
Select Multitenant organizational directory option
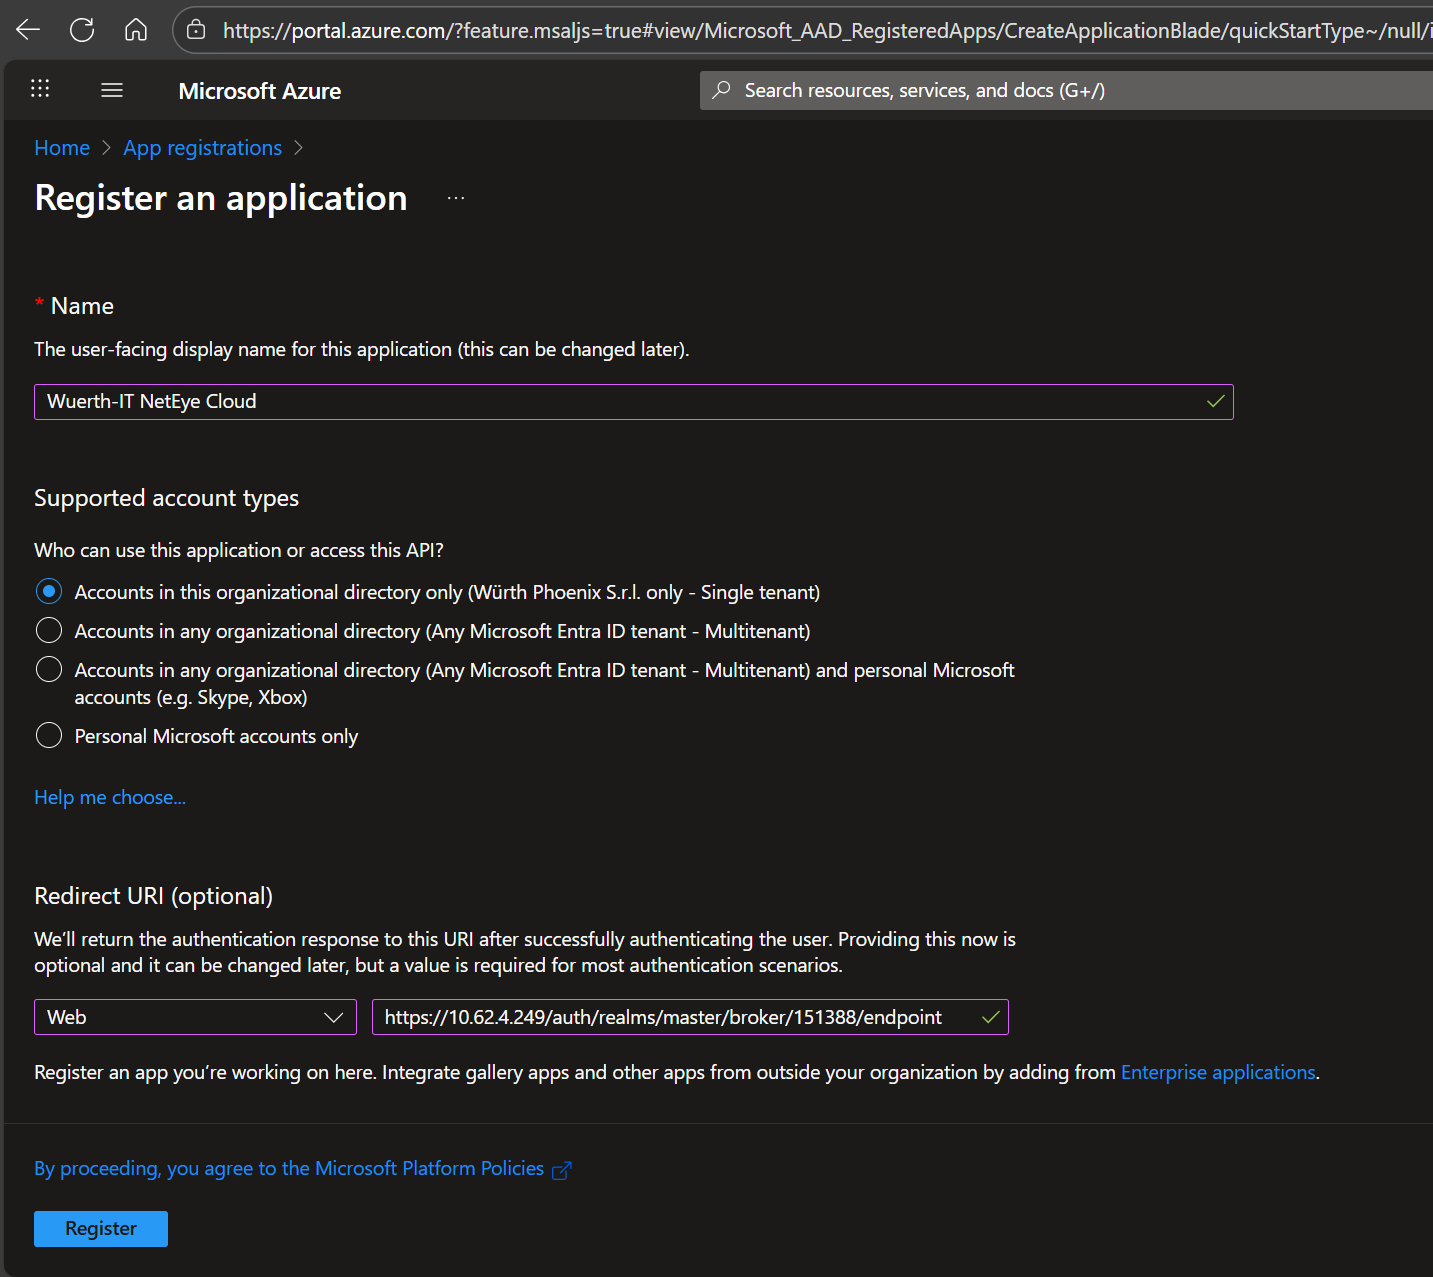click(49, 631)
